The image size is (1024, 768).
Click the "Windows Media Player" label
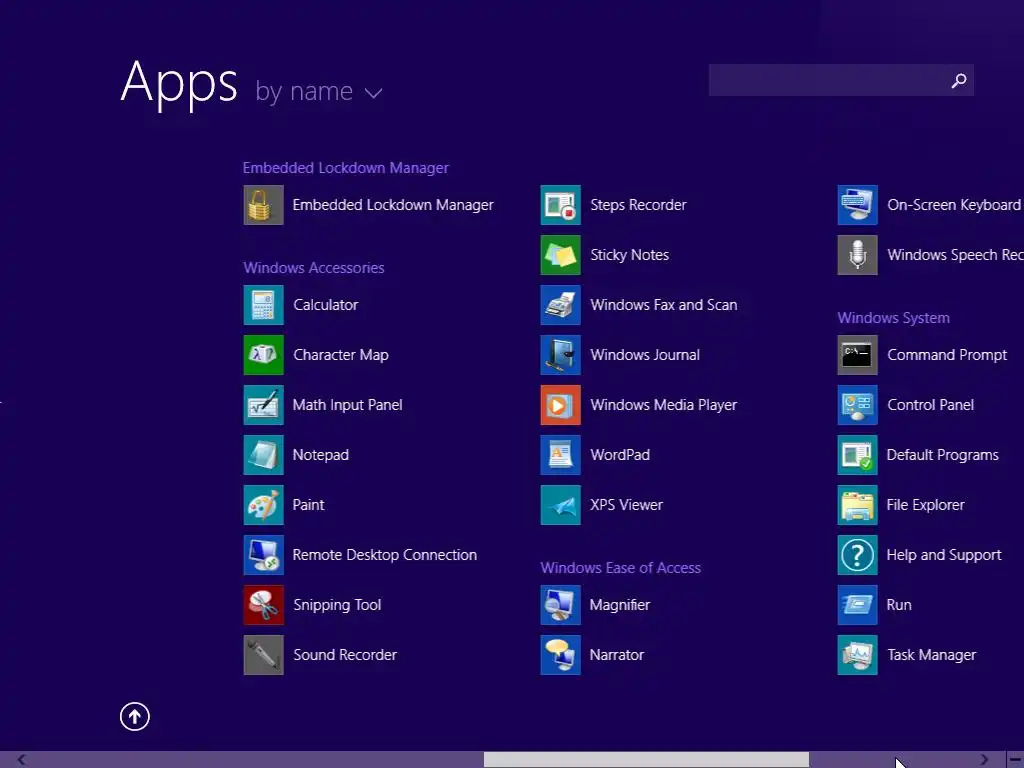(x=664, y=405)
